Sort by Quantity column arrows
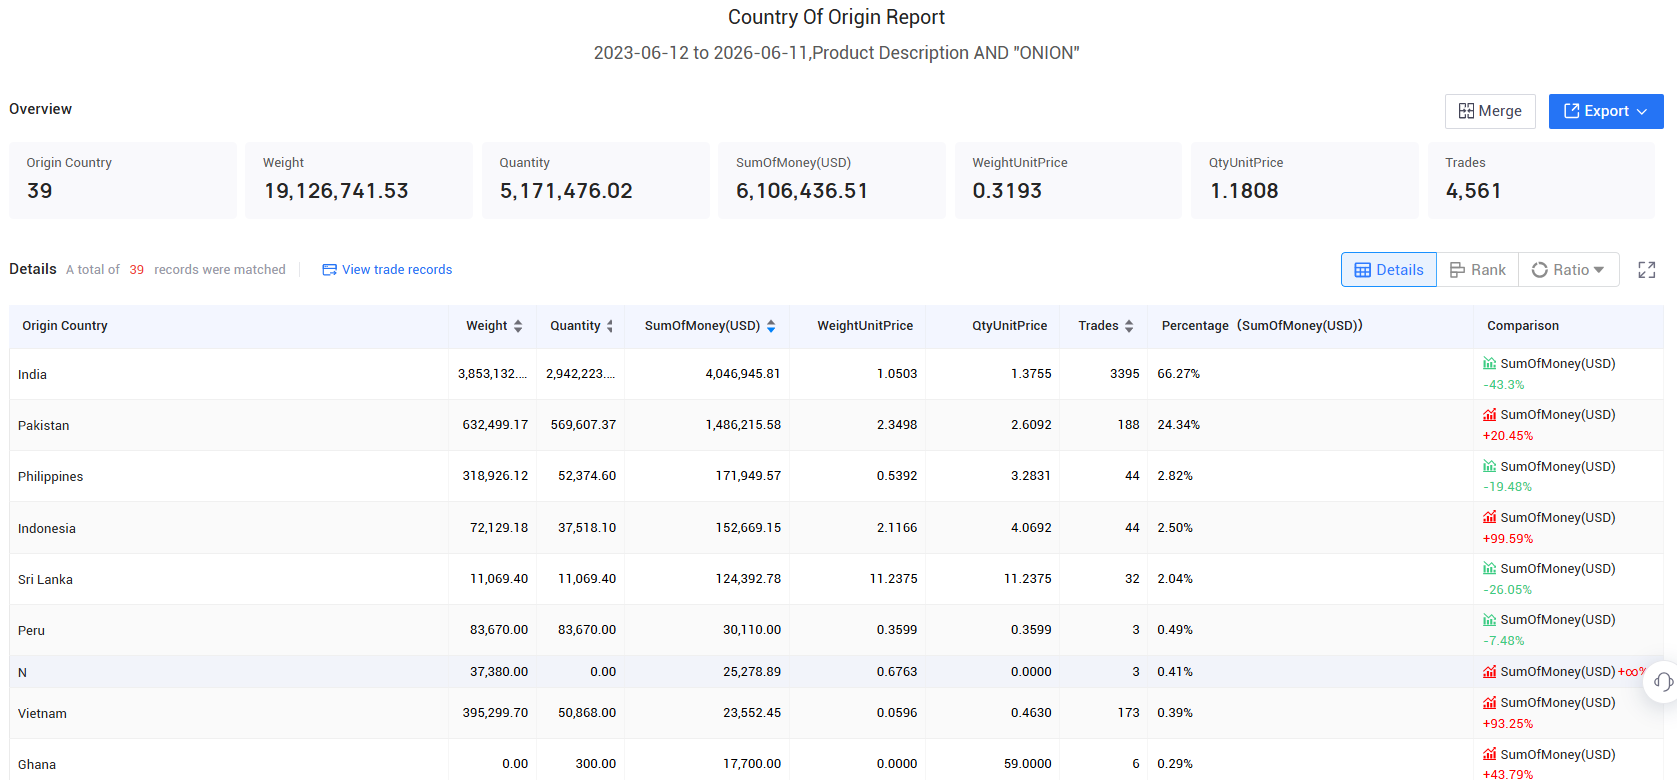Viewport: 1677px width, 780px height. [x=609, y=326]
